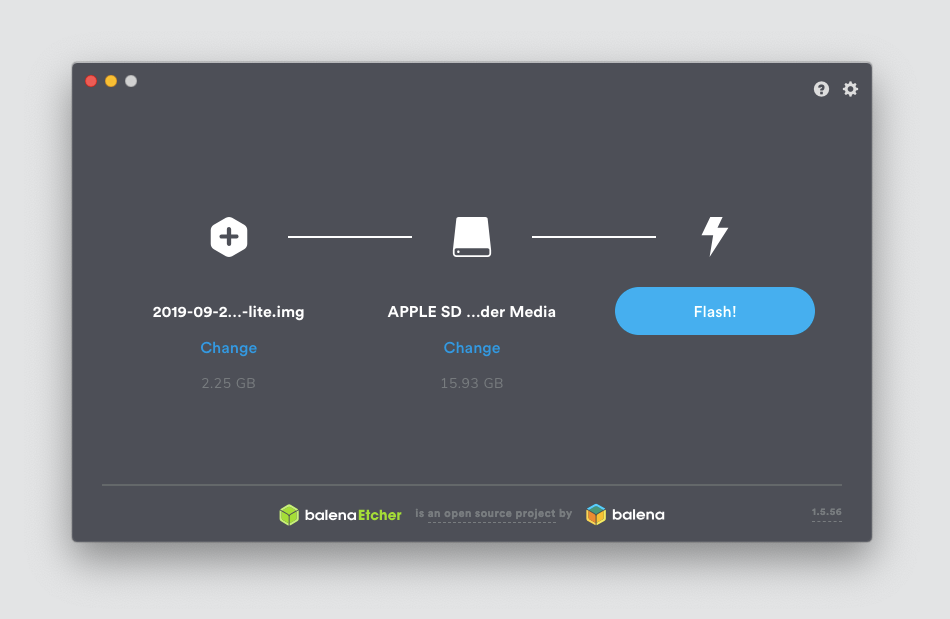Click the select image plus hexagon icon

pyautogui.click(x=228, y=237)
